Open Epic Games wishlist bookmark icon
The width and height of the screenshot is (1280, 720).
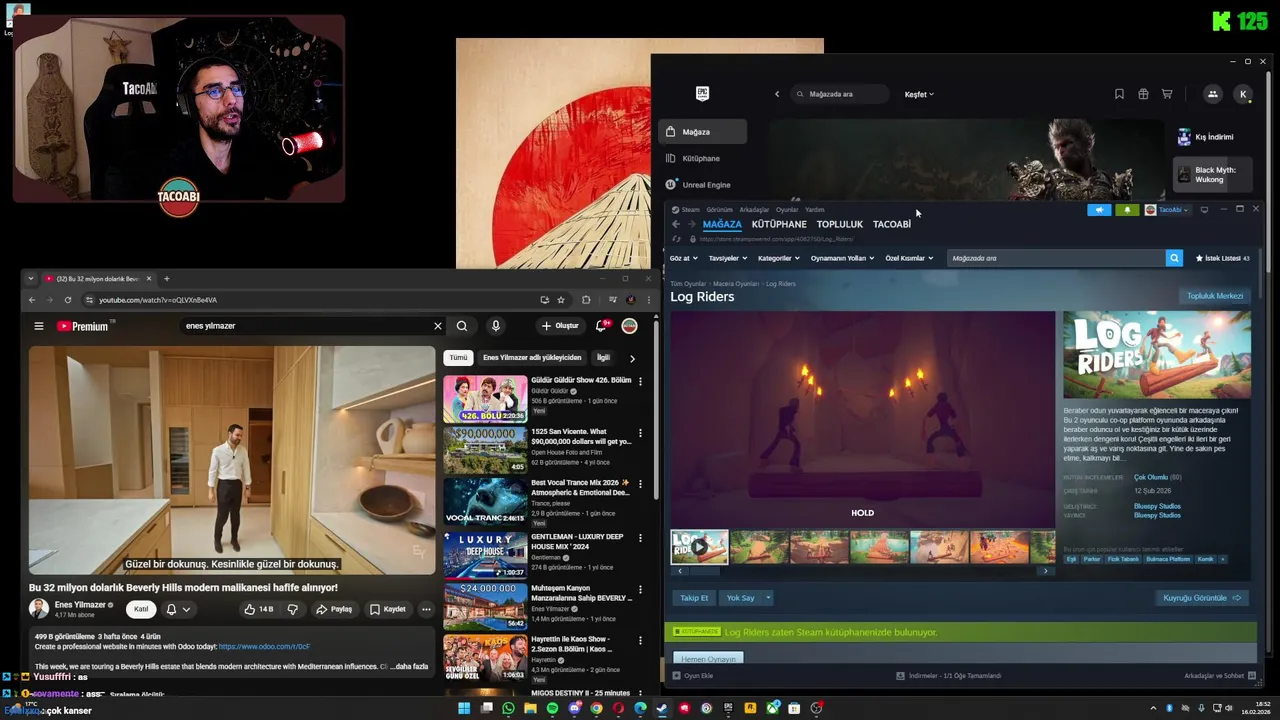tap(1119, 94)
